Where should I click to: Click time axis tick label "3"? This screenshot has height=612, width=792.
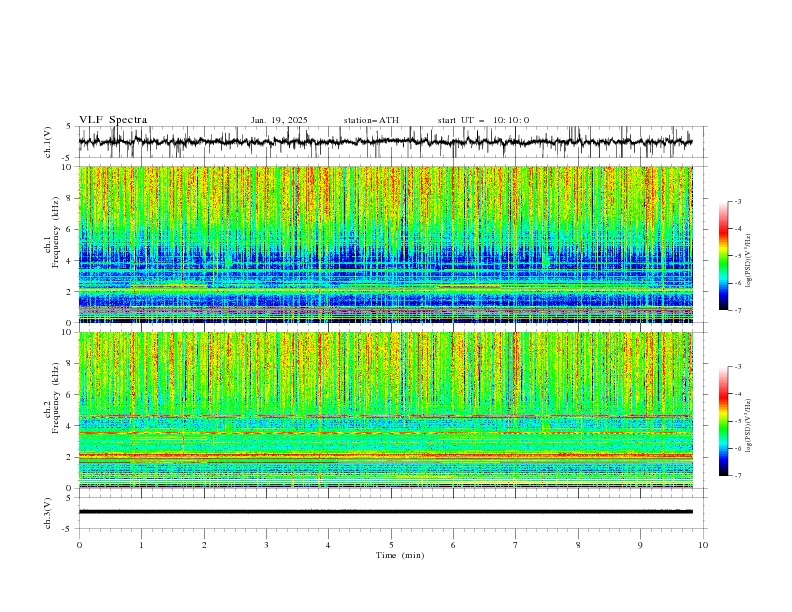266,545
